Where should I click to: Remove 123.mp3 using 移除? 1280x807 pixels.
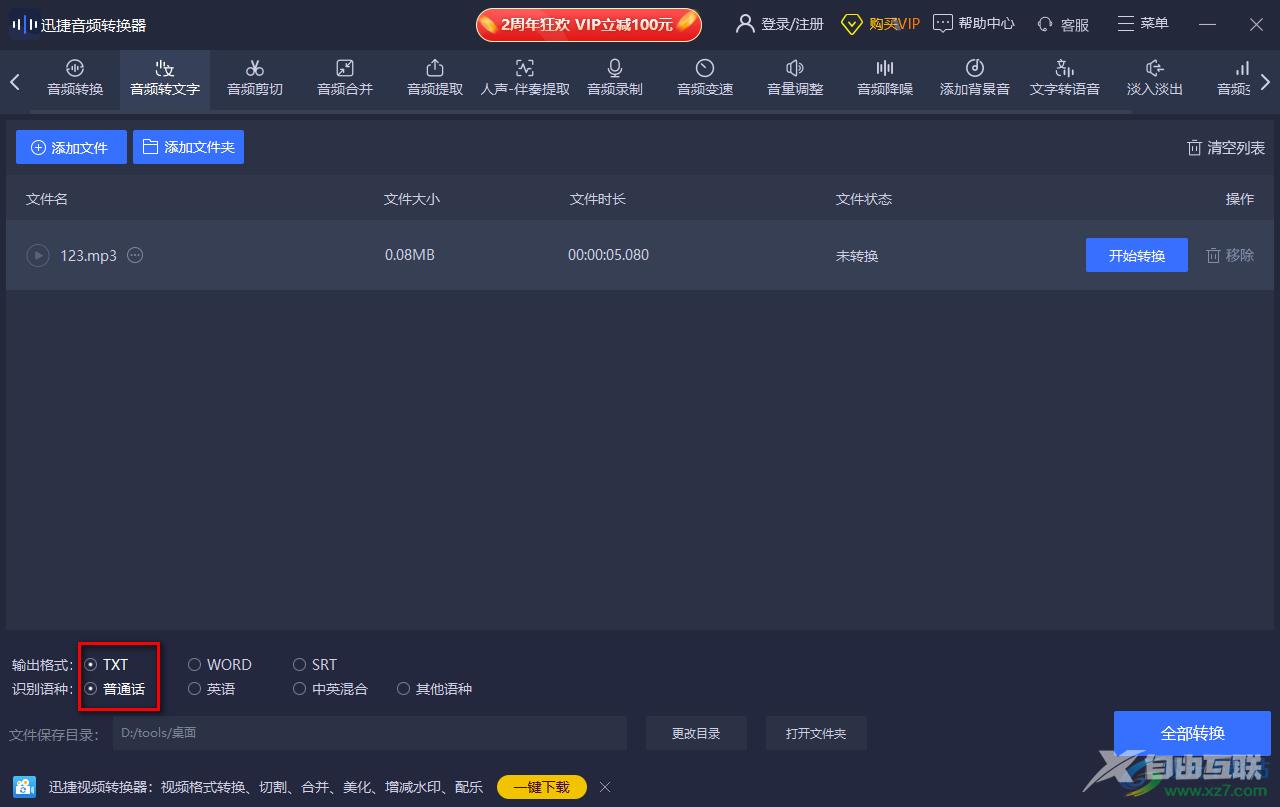coord(1230,255)
